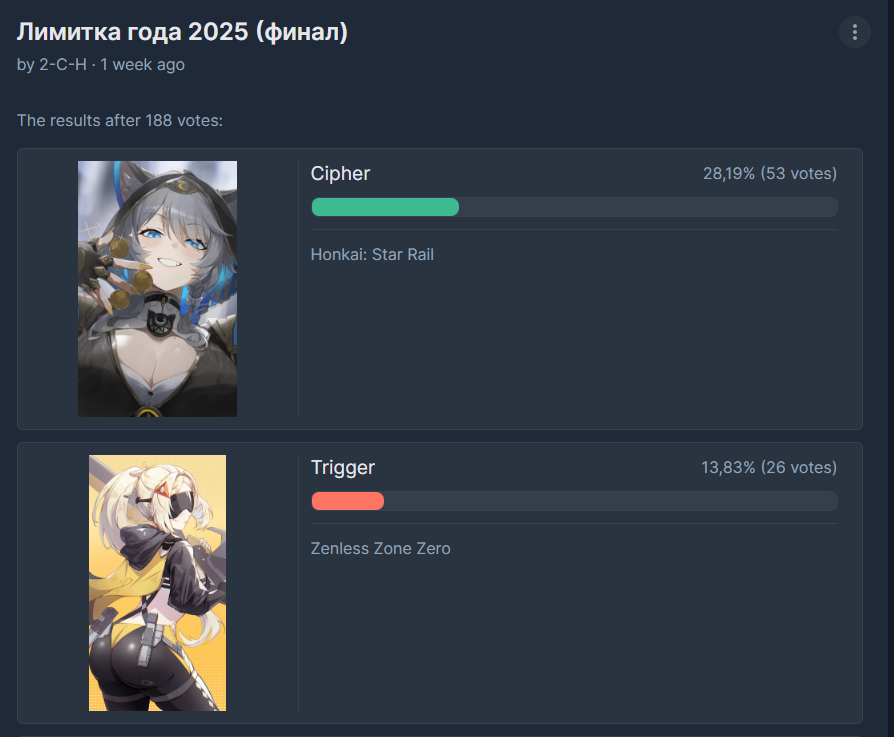Screen dimensions: 894x737
Task: Click the poll author 2-C-H link
Action: 63,64
